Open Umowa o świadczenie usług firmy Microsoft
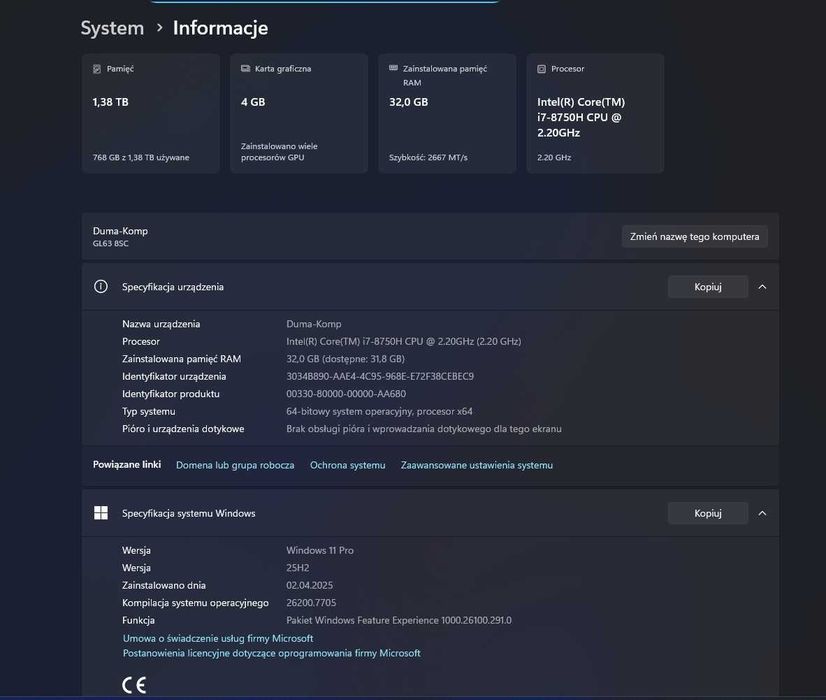The height and width of the screenshot is (700, 826). 218,638
